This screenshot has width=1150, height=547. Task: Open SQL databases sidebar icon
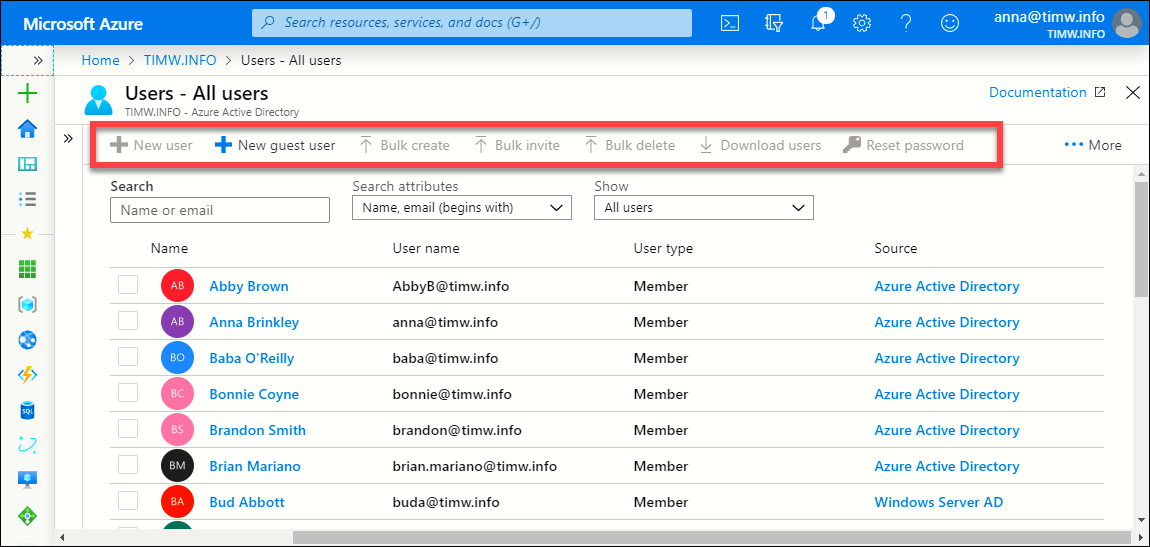(28, 411)
